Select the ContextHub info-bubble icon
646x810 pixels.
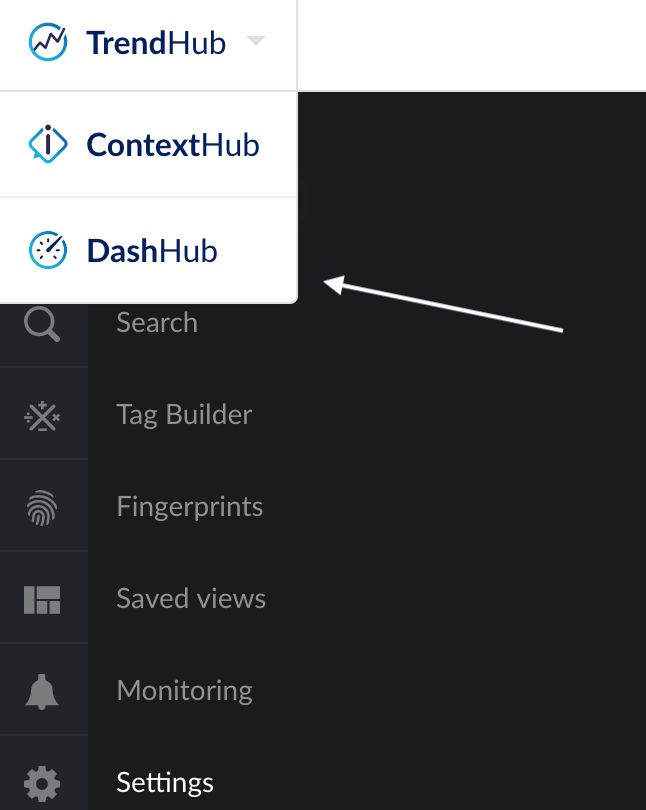pyautogui.click(x=47, y=144)
